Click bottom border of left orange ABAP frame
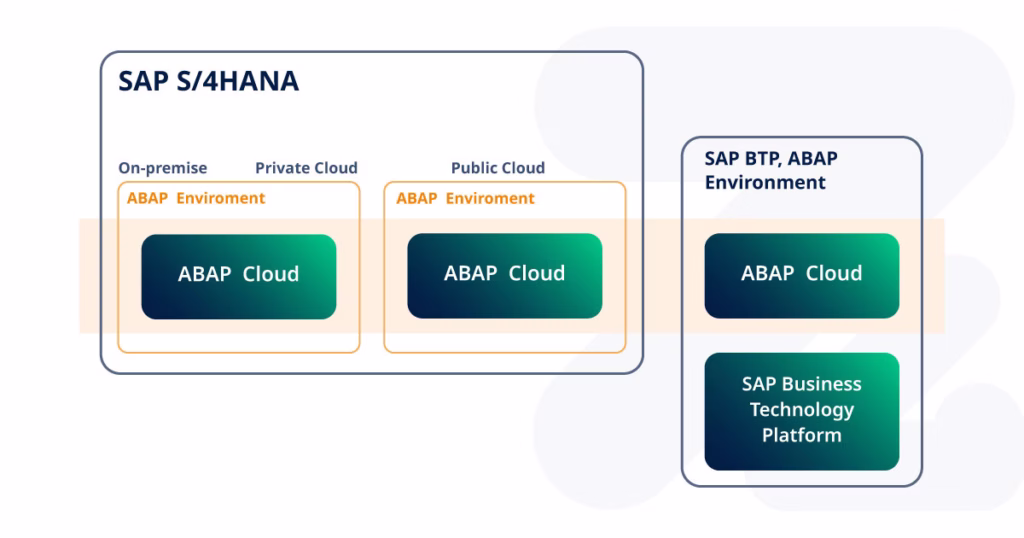This screenshot has height=538, width=1024. tap(238, 352)
